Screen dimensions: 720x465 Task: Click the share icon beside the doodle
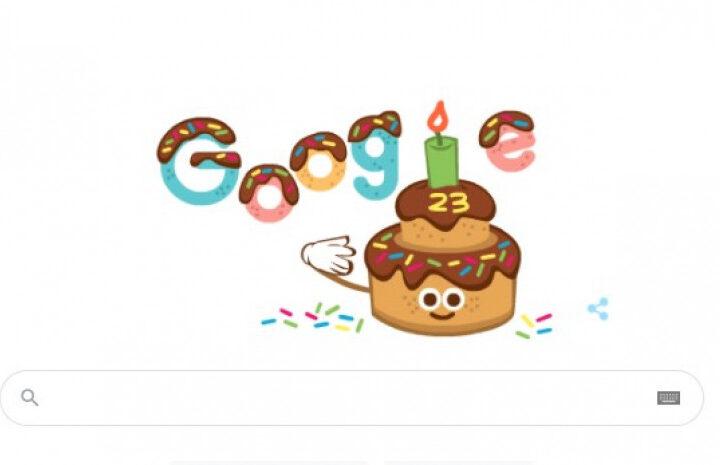point(598,309)
